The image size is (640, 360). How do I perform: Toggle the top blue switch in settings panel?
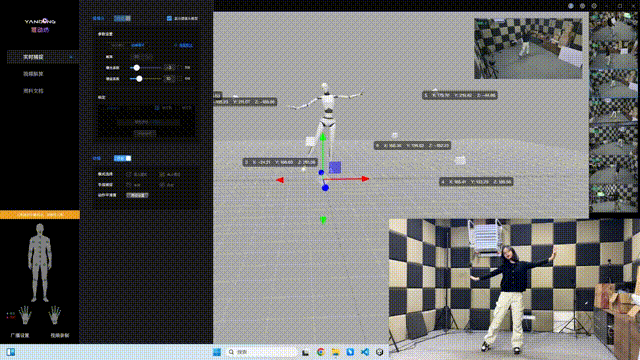(122, 18)
